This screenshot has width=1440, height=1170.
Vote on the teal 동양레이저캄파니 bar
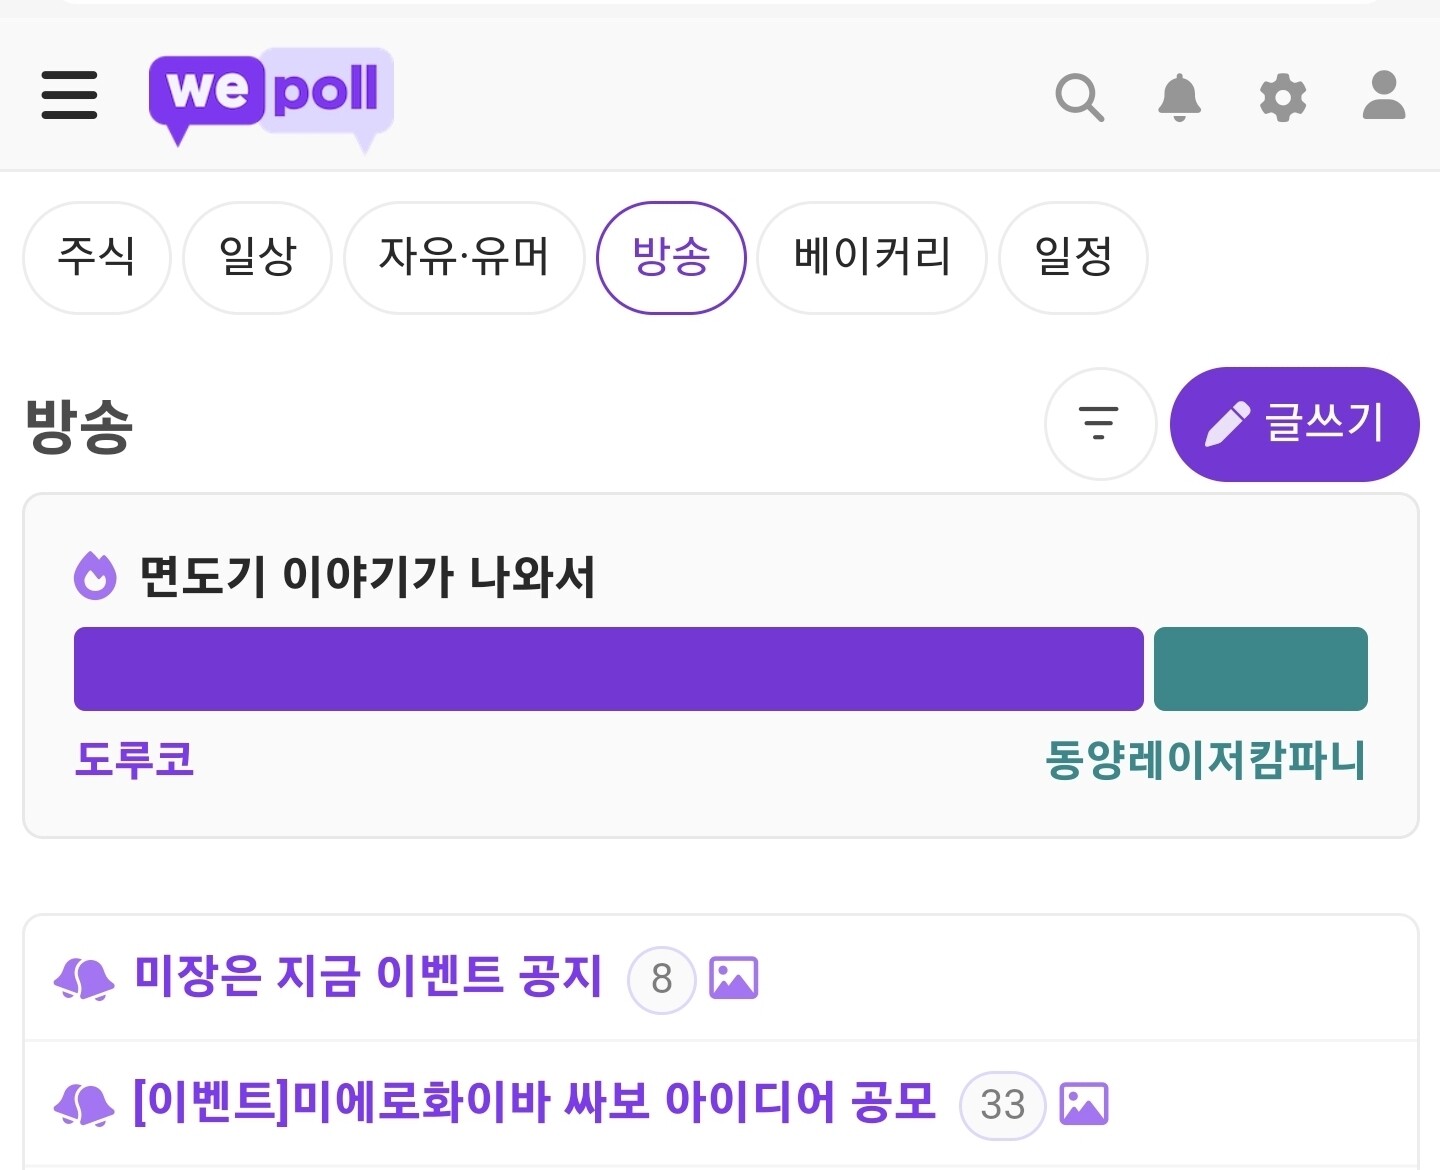tap(1260, 669)
